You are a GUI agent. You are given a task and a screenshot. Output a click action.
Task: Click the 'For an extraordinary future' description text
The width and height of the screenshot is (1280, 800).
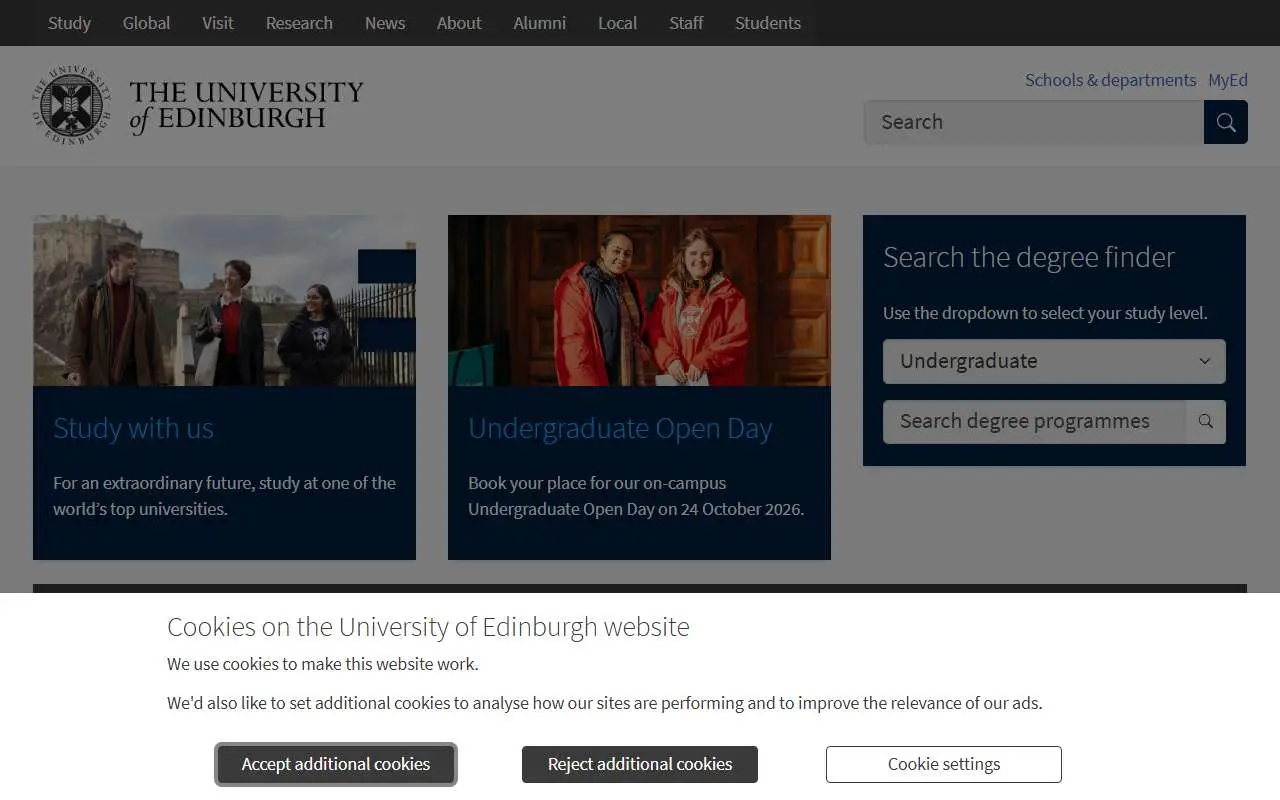click(x=224, y=496)
